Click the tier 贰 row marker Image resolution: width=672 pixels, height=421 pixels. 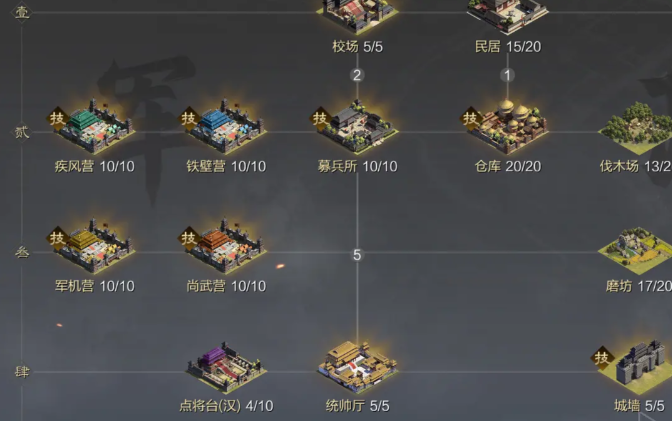click(22, 132)
